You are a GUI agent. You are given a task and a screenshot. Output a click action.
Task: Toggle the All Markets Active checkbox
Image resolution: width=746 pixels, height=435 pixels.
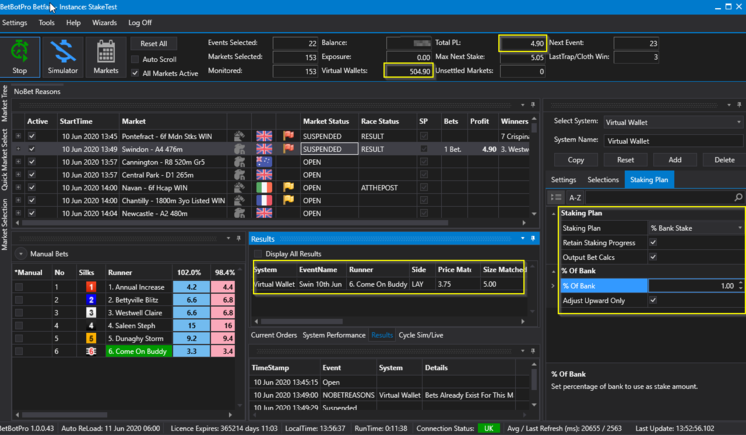point(135,73)
